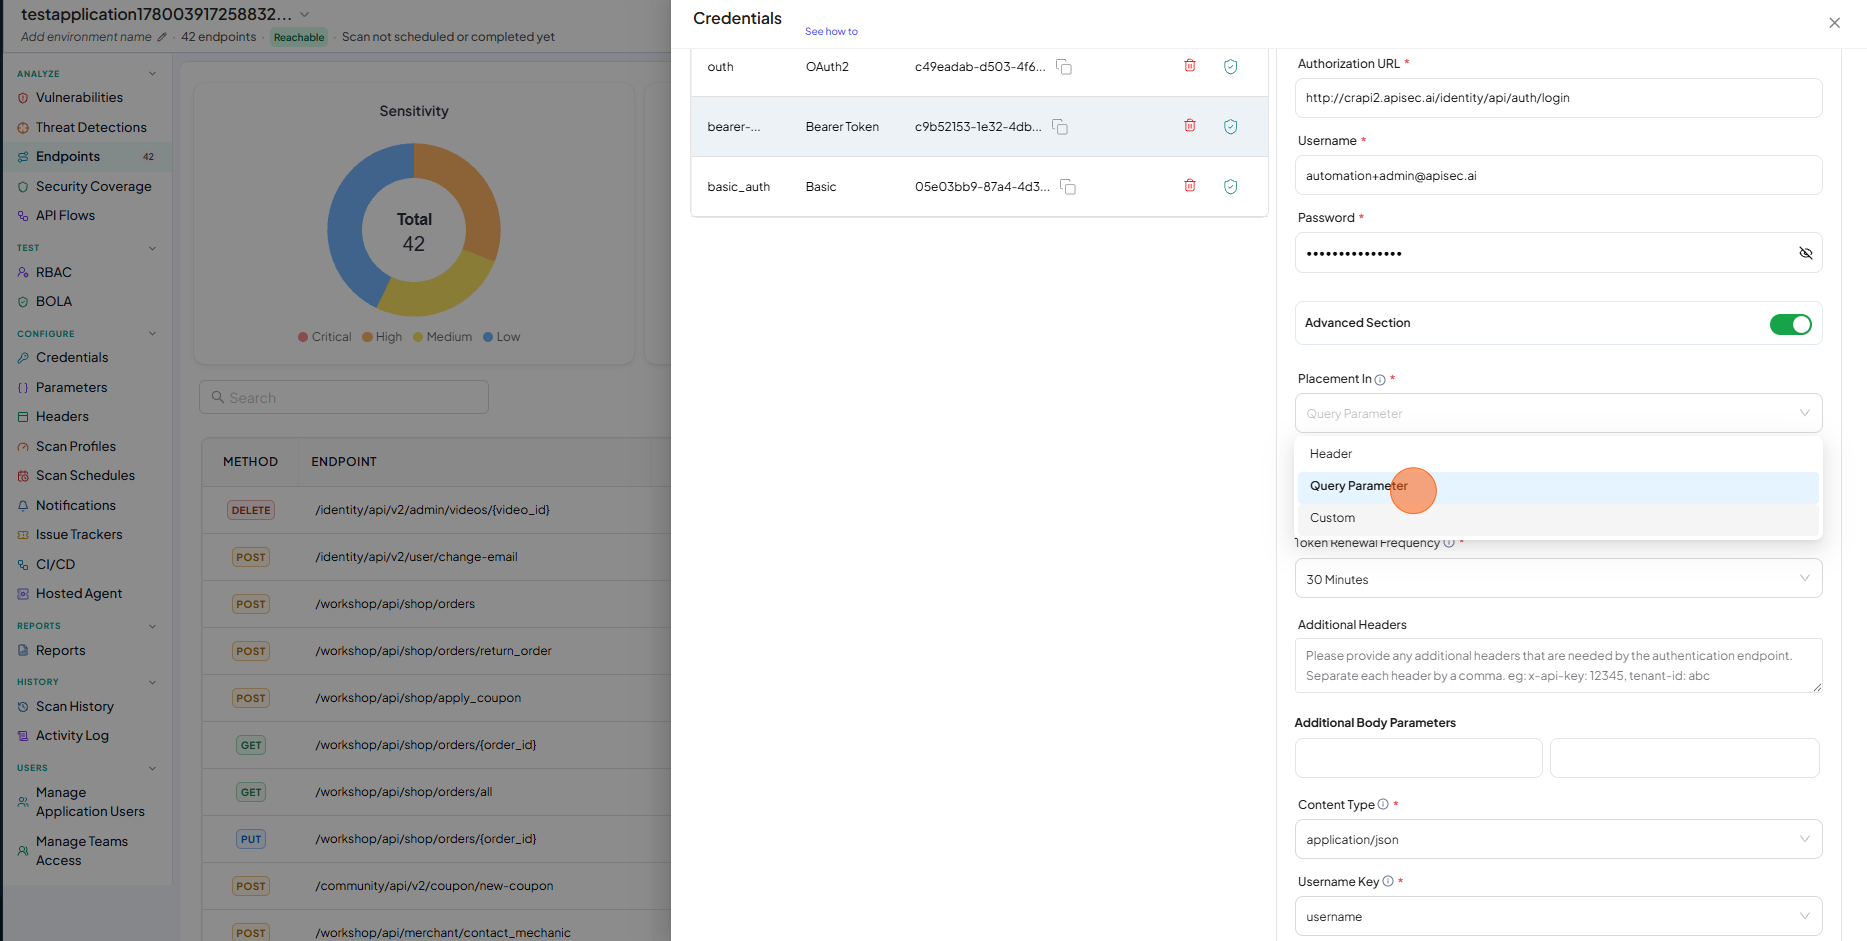Screen dimensions: 1867x941
Task: Copy the basic_auth credential ID
Action: point(1068,187)
